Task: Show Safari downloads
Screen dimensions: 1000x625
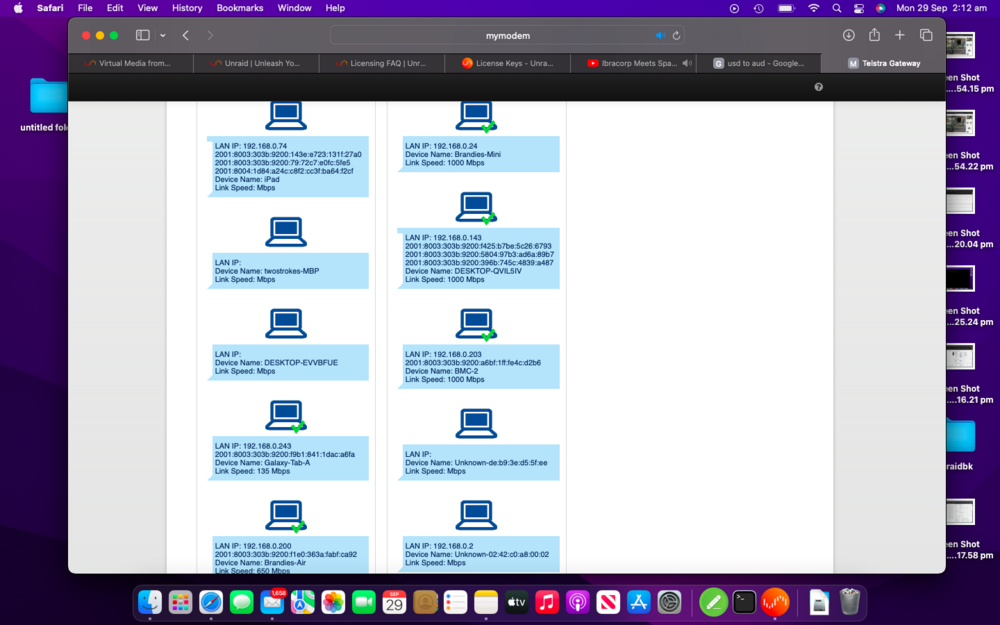Action: pyautogui.click(x=848, y=35)
